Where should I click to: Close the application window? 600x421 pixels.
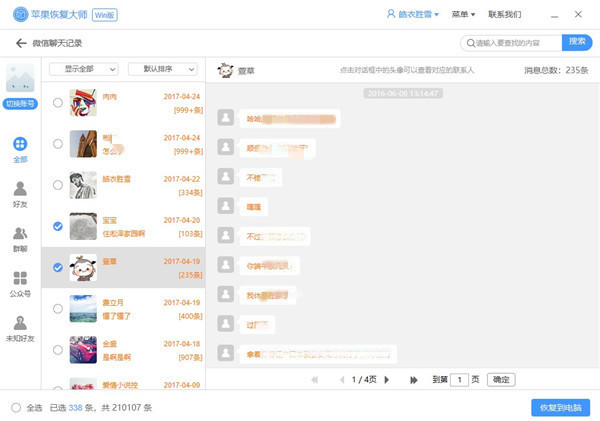point(578,15)
